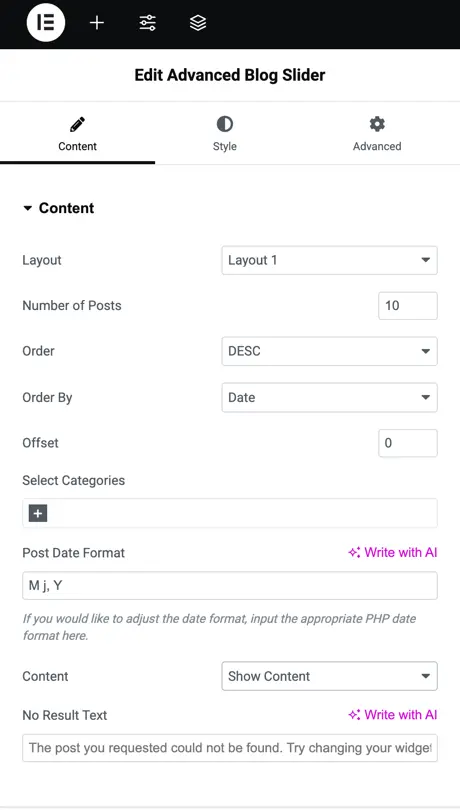Click Write with AI for Post Date Format
The width and height of the screenshot is (460, 810).
pos(393,552)
